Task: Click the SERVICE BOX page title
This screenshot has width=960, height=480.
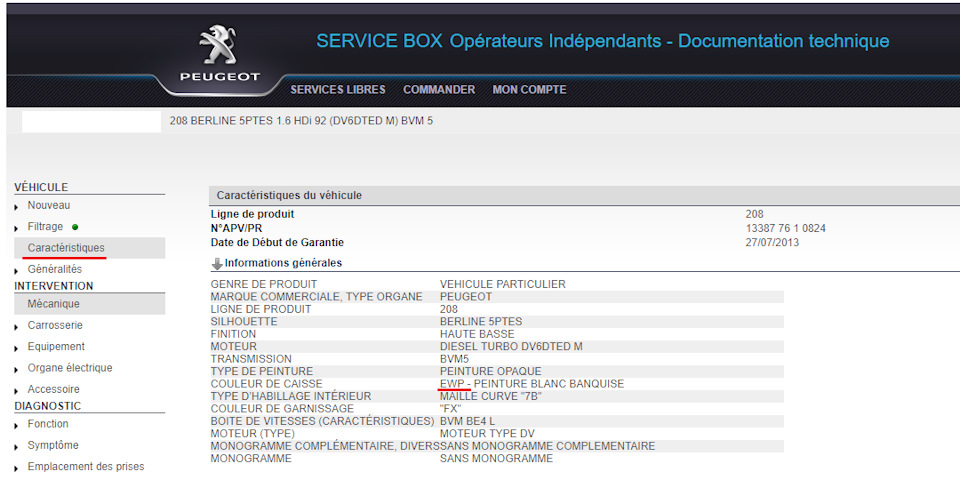Action: click(602, 42)
